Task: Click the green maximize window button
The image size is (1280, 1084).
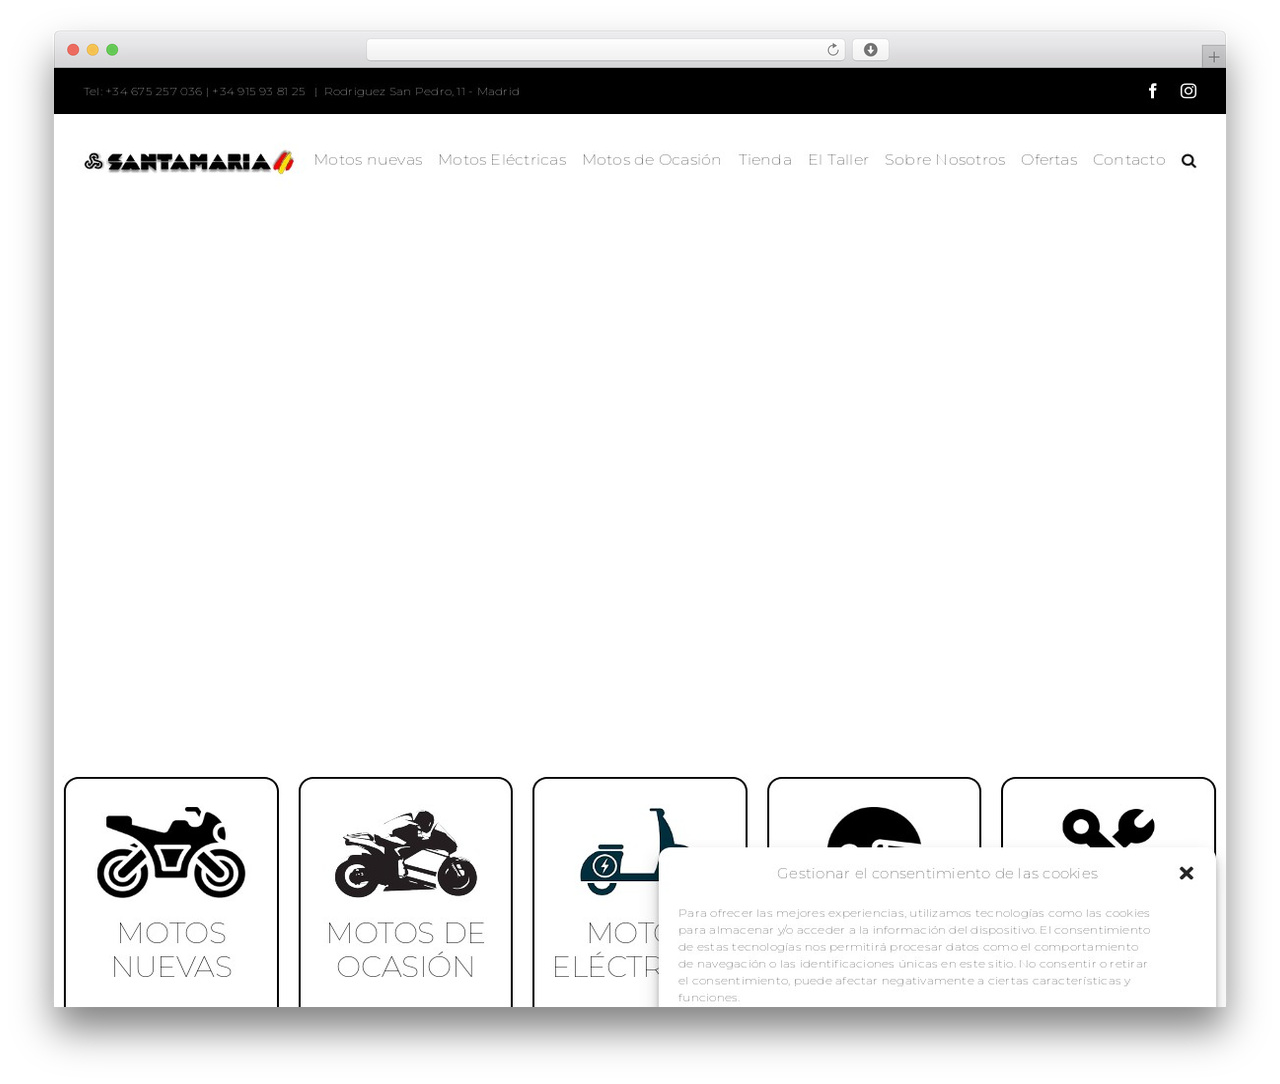Action: point(112,50)
